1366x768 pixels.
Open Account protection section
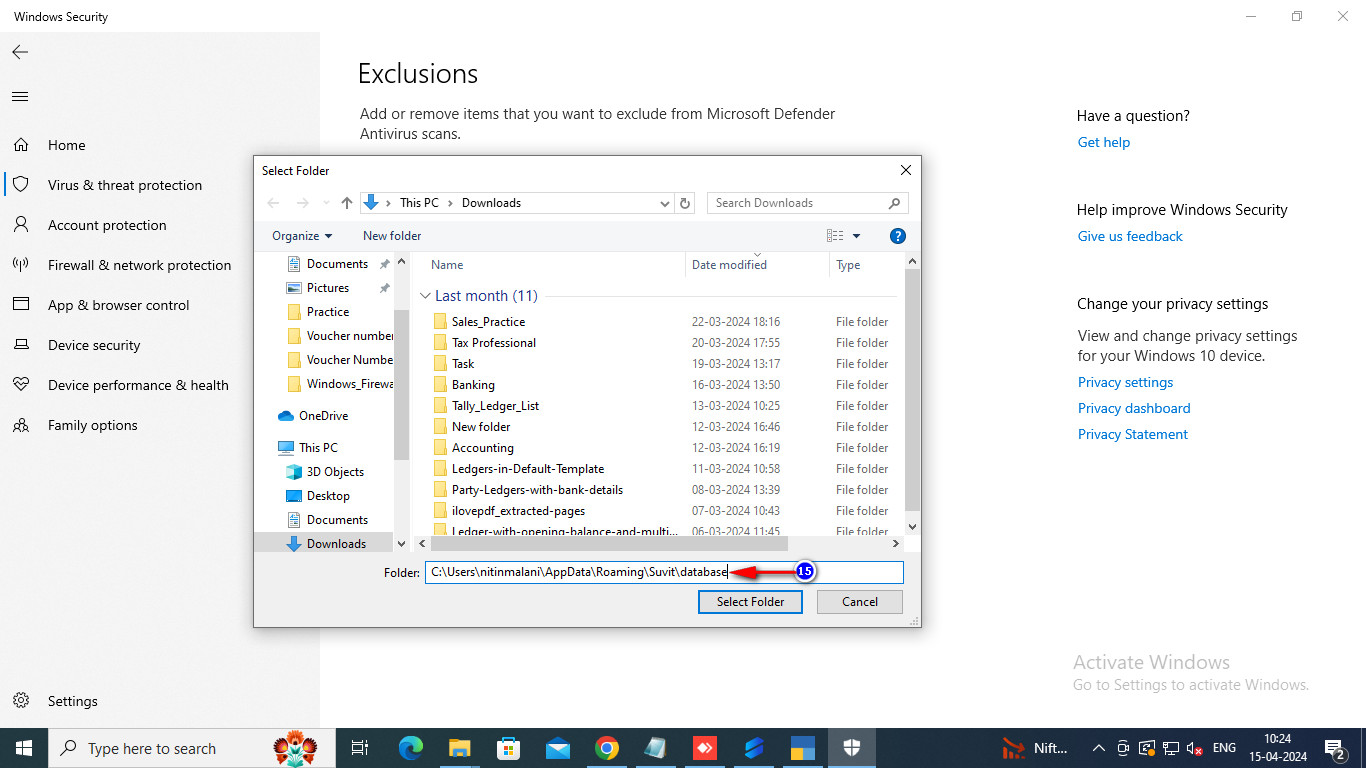[107, 225]
